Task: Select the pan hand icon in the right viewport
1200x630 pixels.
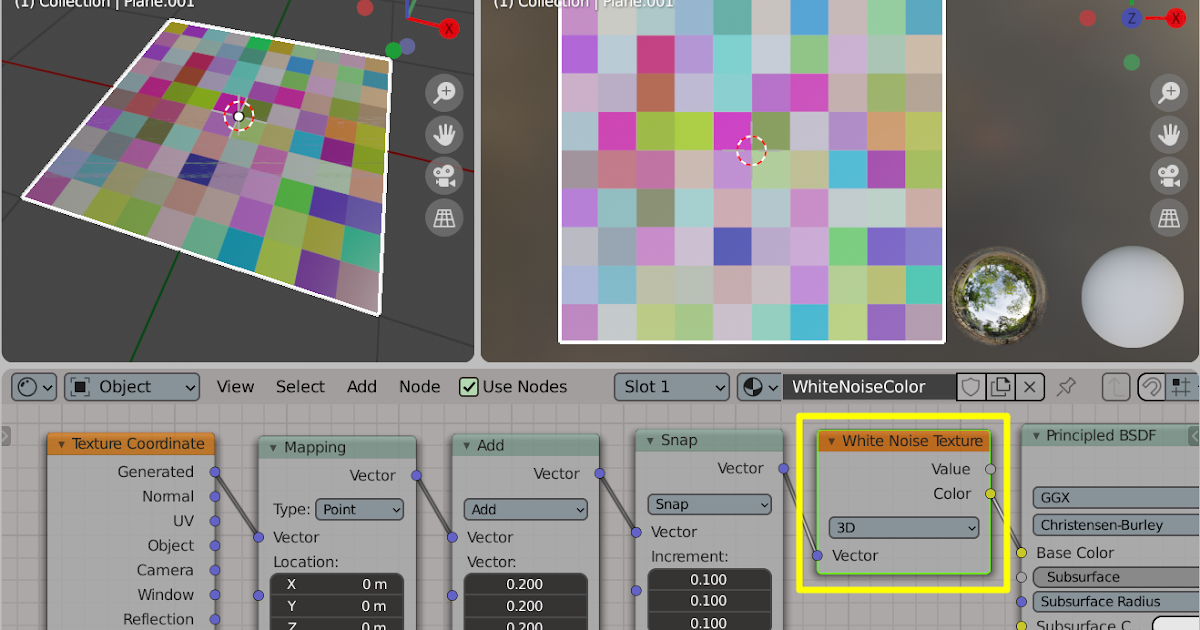Action: 1169,134
